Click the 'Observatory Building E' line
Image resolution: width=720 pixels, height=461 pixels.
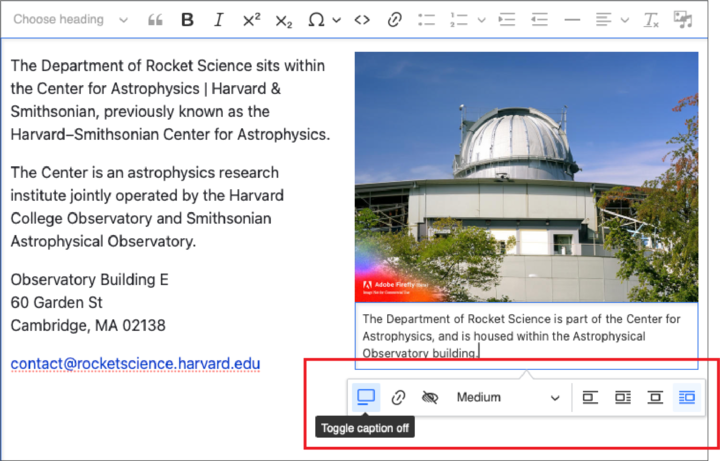90,279
